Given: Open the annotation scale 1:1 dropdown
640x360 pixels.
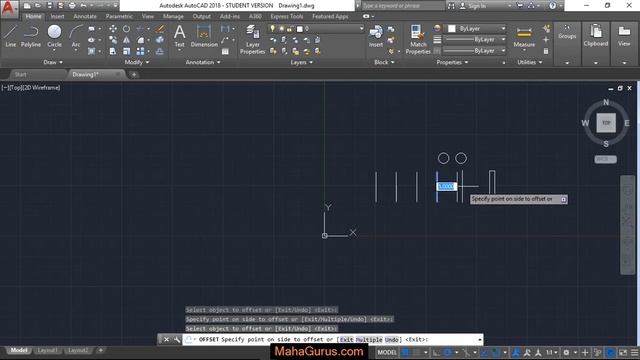Looking at the screenshot, I should tap(552, 352).
